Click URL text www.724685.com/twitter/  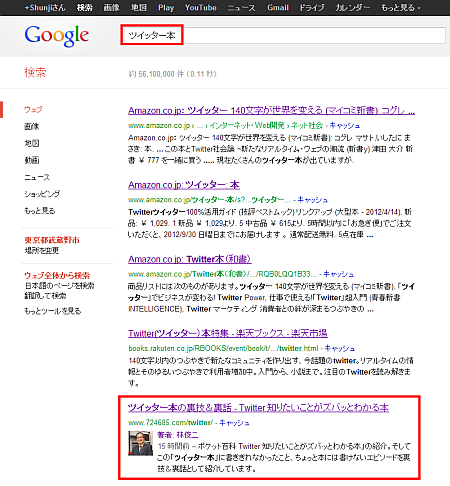click(x=170, y=423)
